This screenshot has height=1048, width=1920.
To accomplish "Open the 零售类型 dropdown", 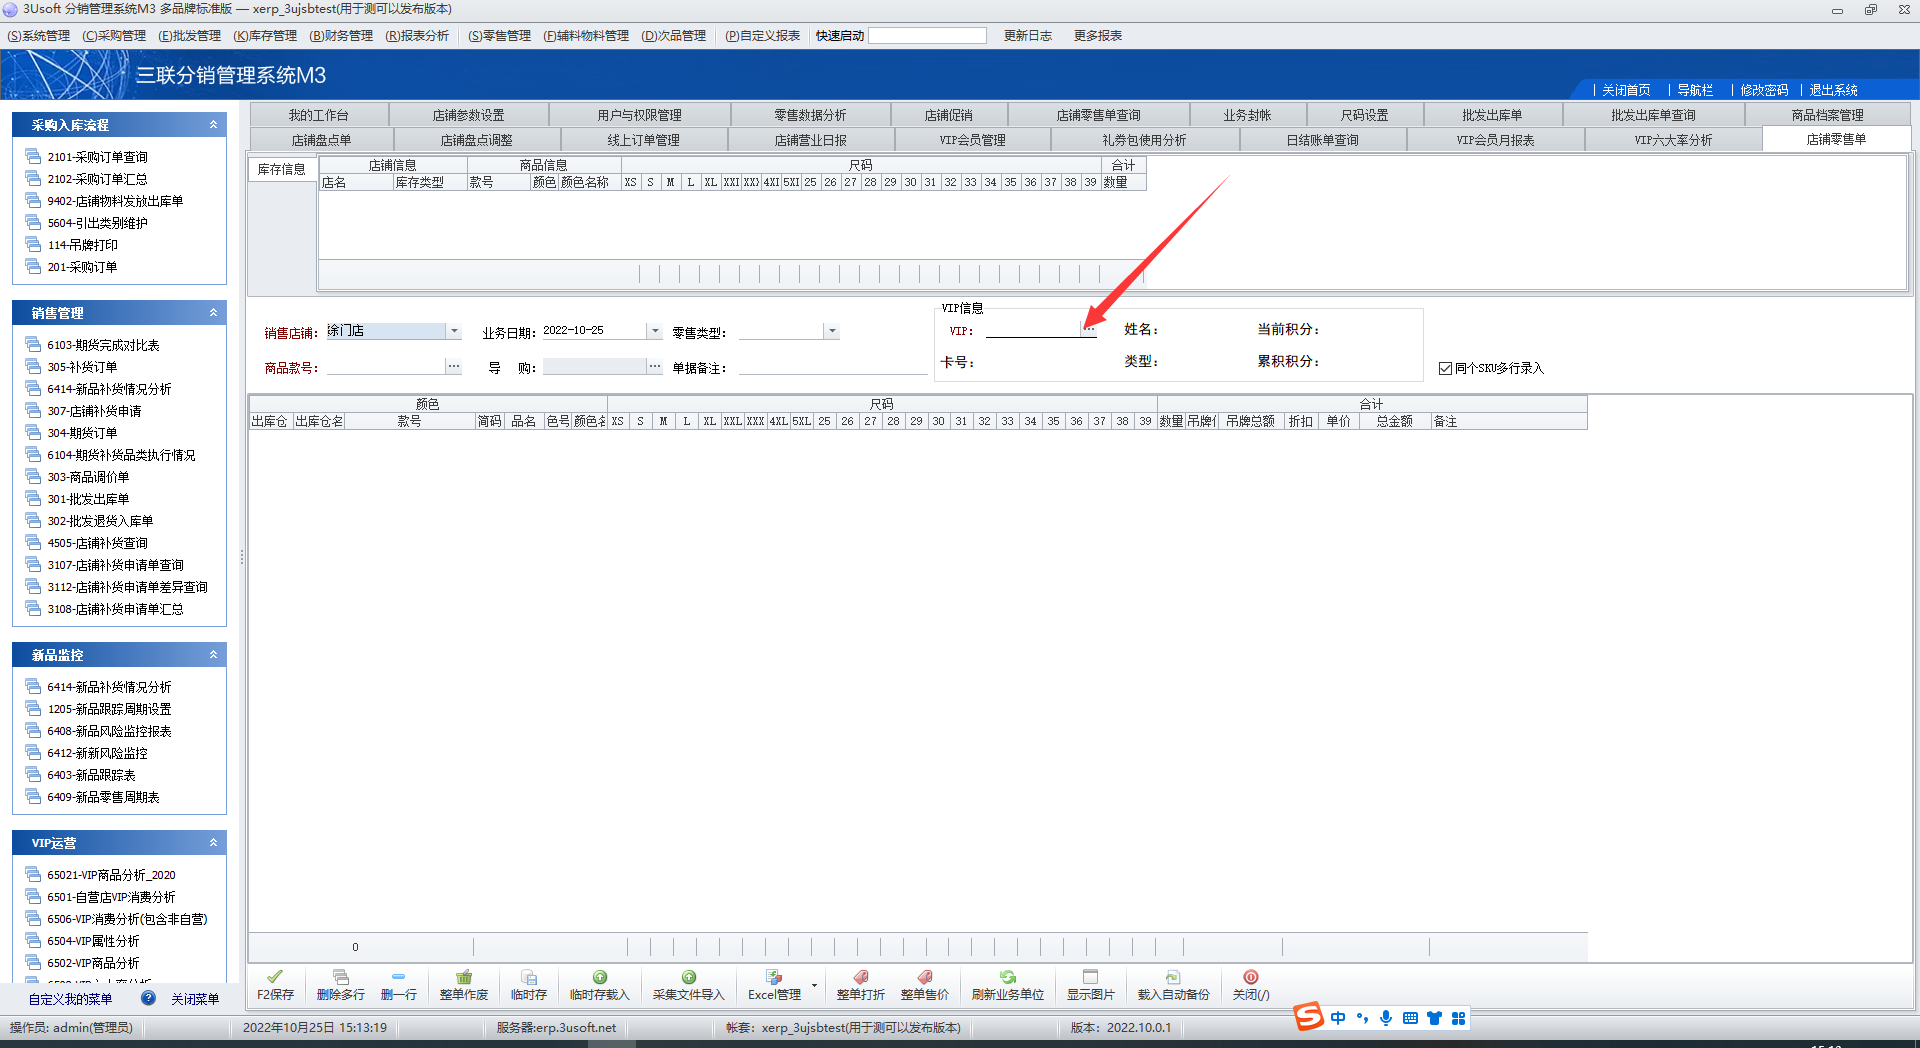I will [x=832, y=331].
